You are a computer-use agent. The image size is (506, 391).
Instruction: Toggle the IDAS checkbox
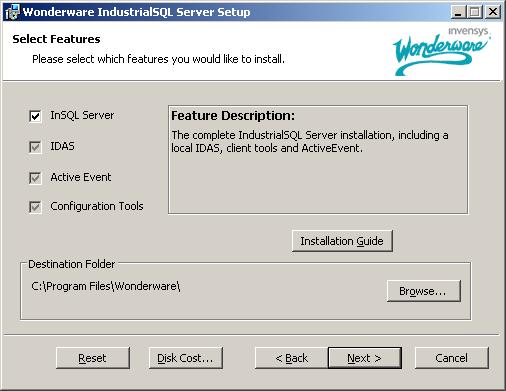pyautogui.click(x=35, y=147)
